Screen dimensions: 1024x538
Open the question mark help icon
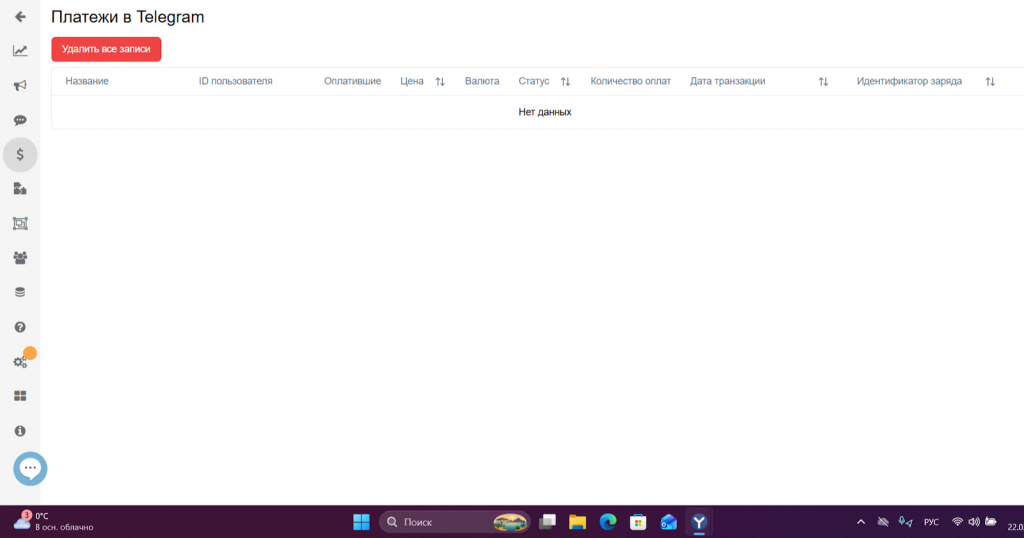pos(20,327)
